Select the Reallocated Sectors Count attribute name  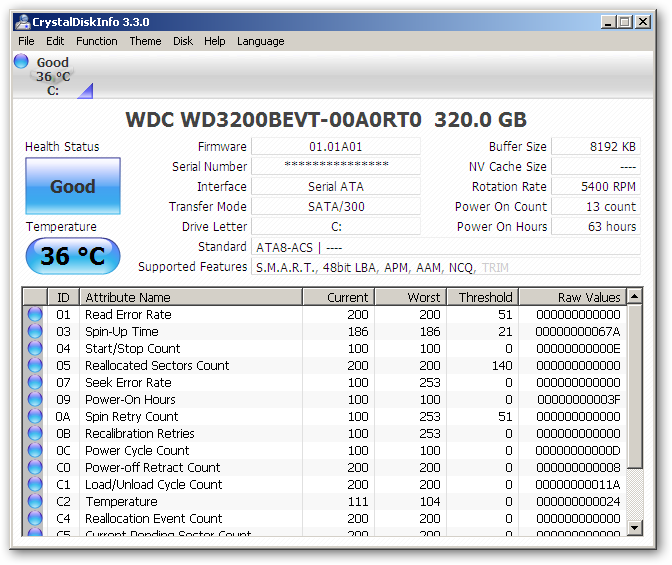coord(157,366)
